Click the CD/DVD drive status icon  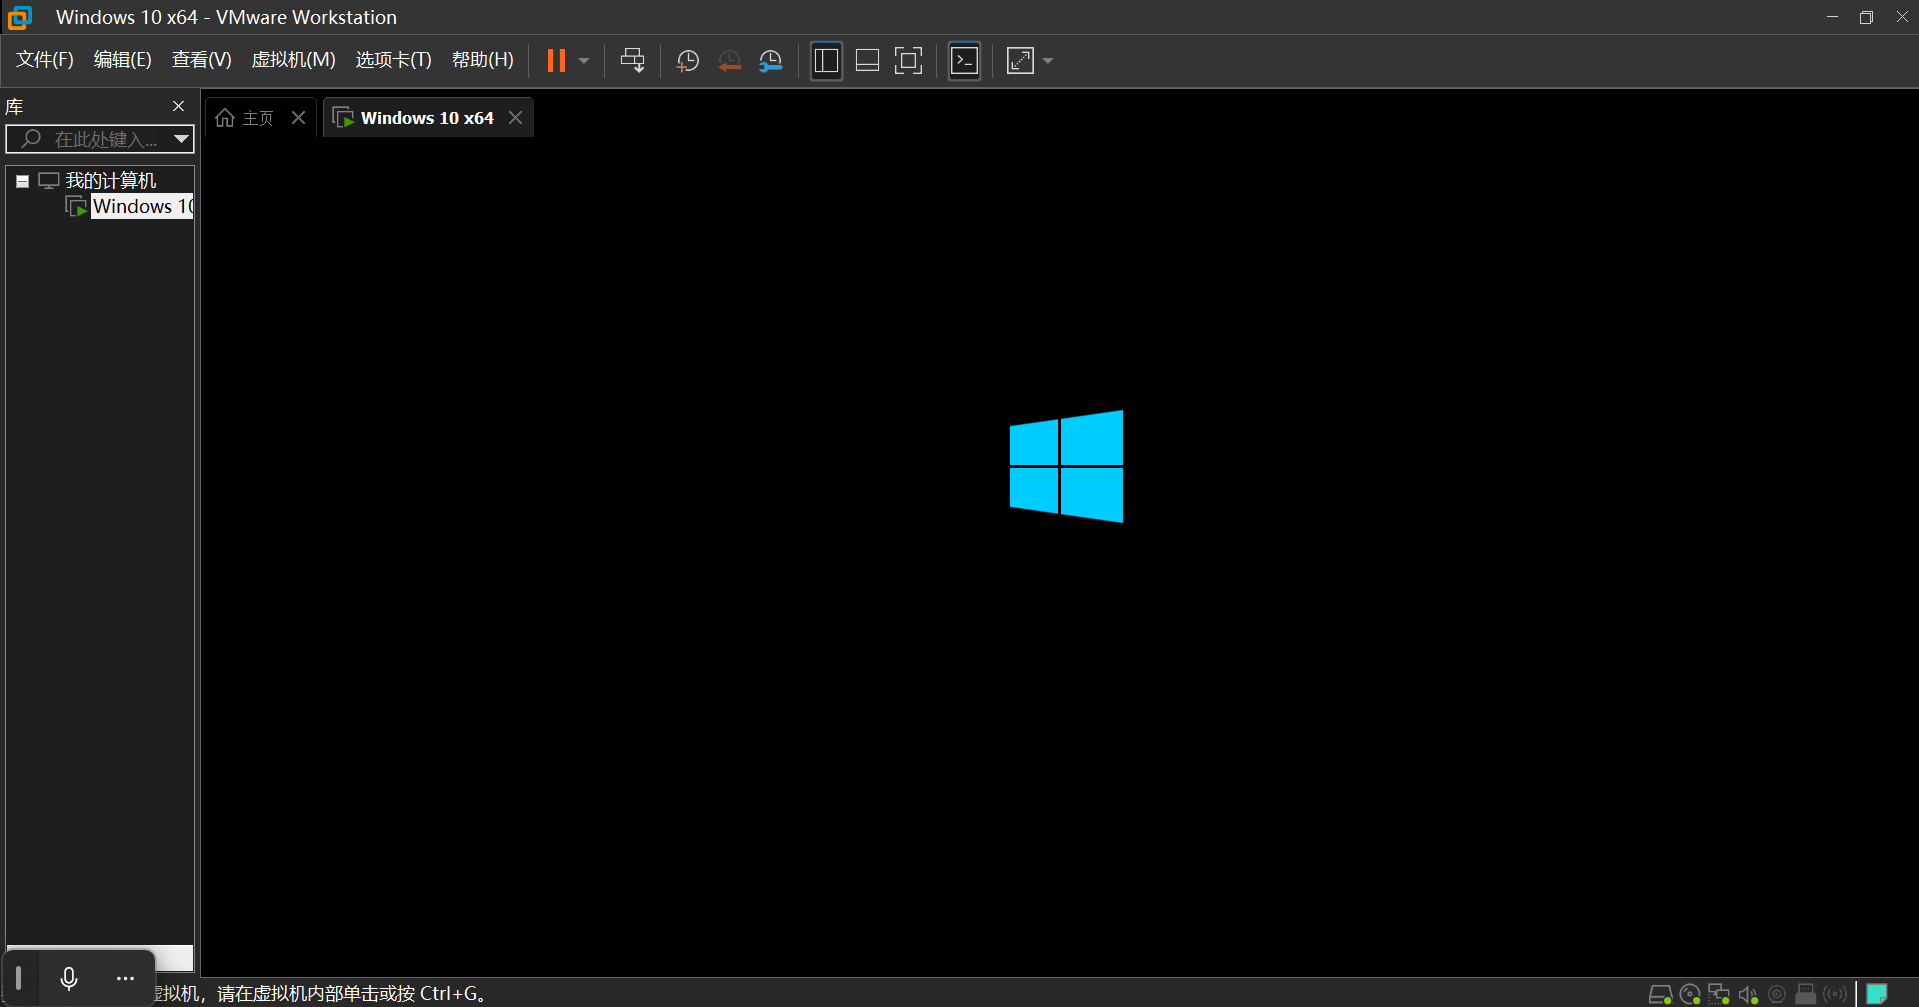tap(1690, 994)
